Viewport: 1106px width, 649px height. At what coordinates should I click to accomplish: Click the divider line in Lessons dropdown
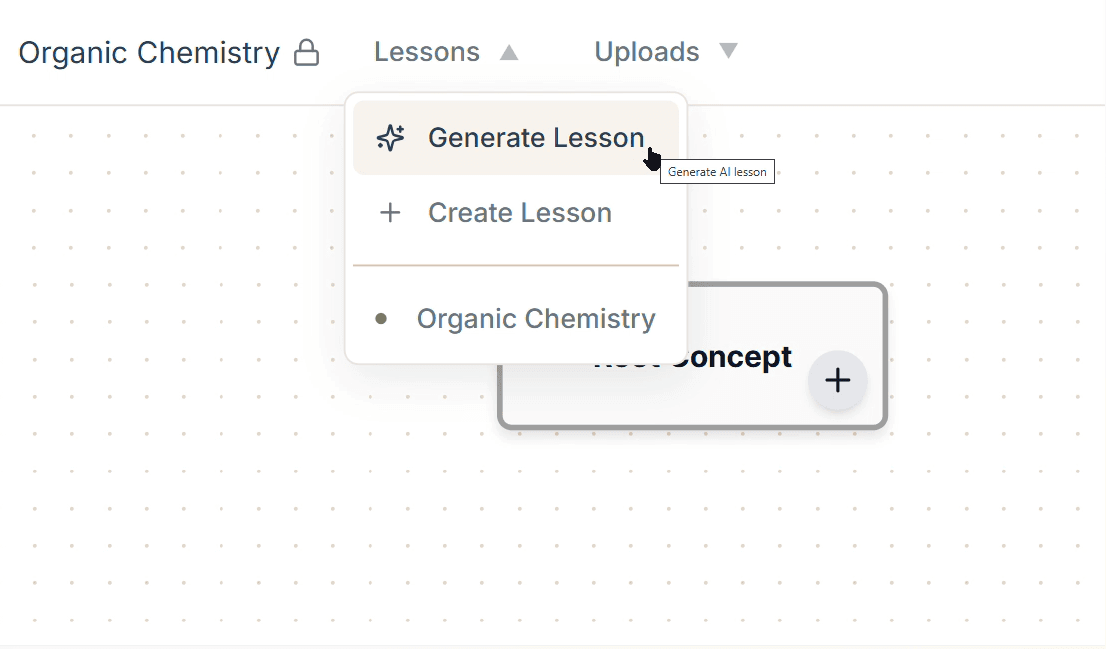click(x=515, y=266)
